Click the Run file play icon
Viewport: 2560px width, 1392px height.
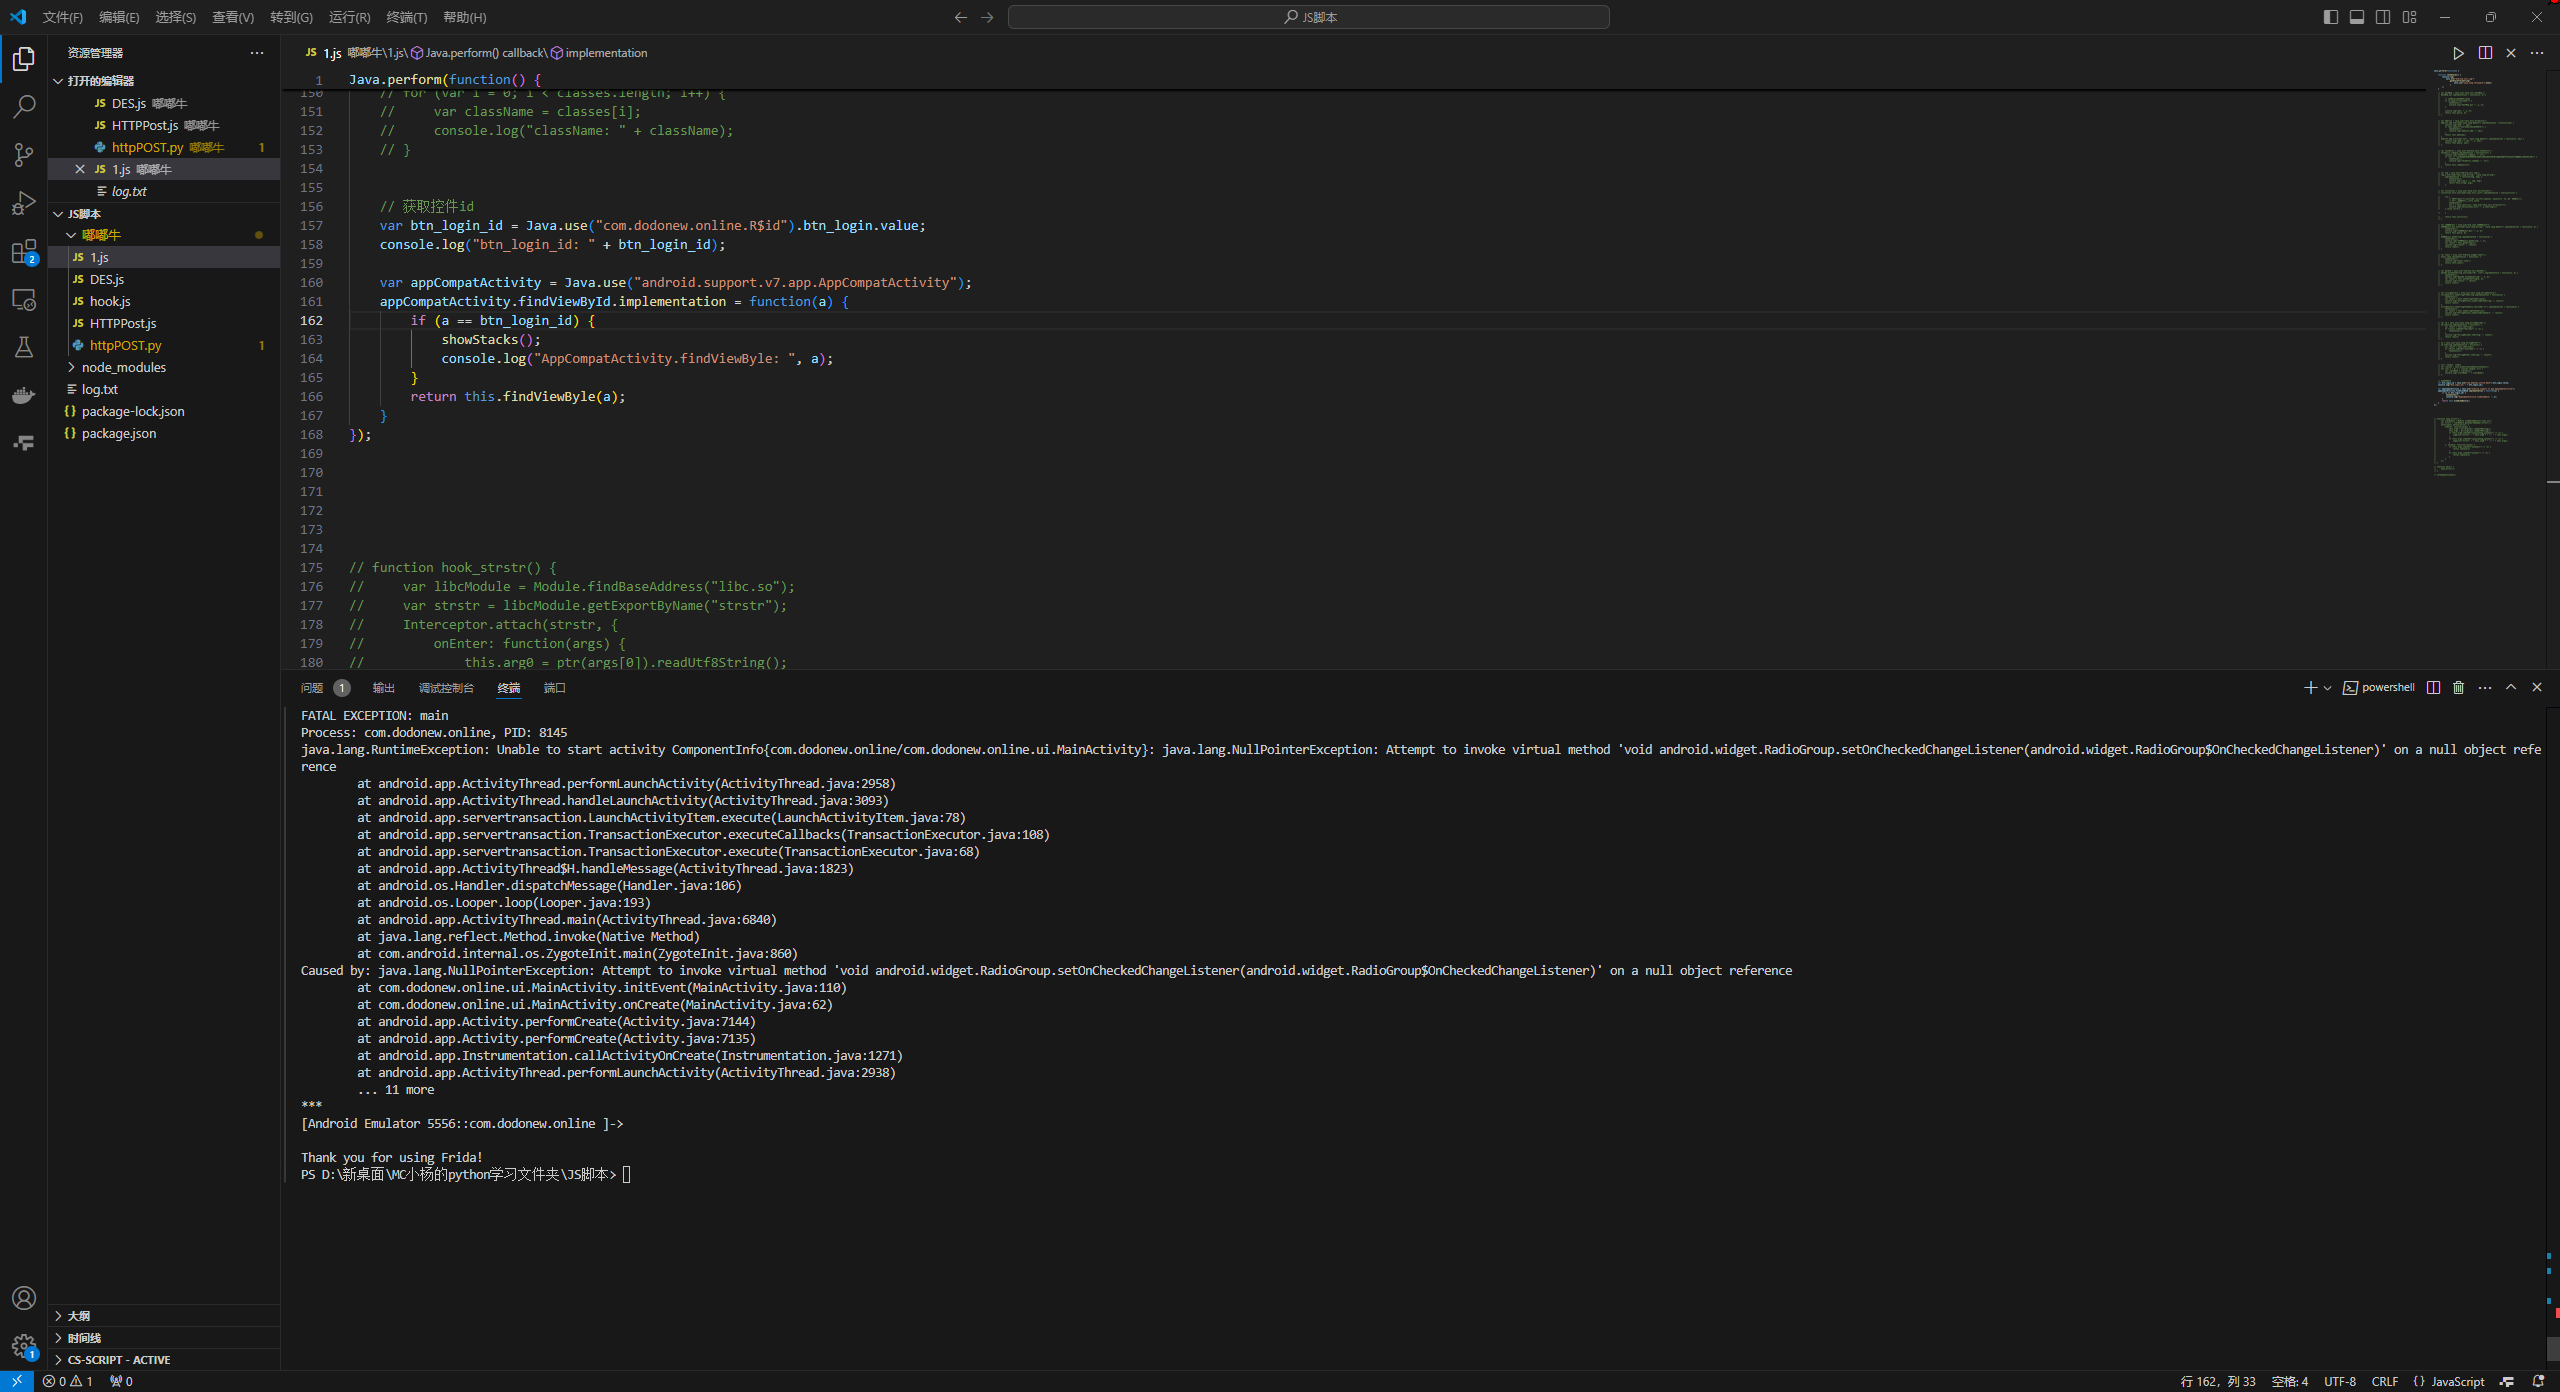click(2458, 53)
